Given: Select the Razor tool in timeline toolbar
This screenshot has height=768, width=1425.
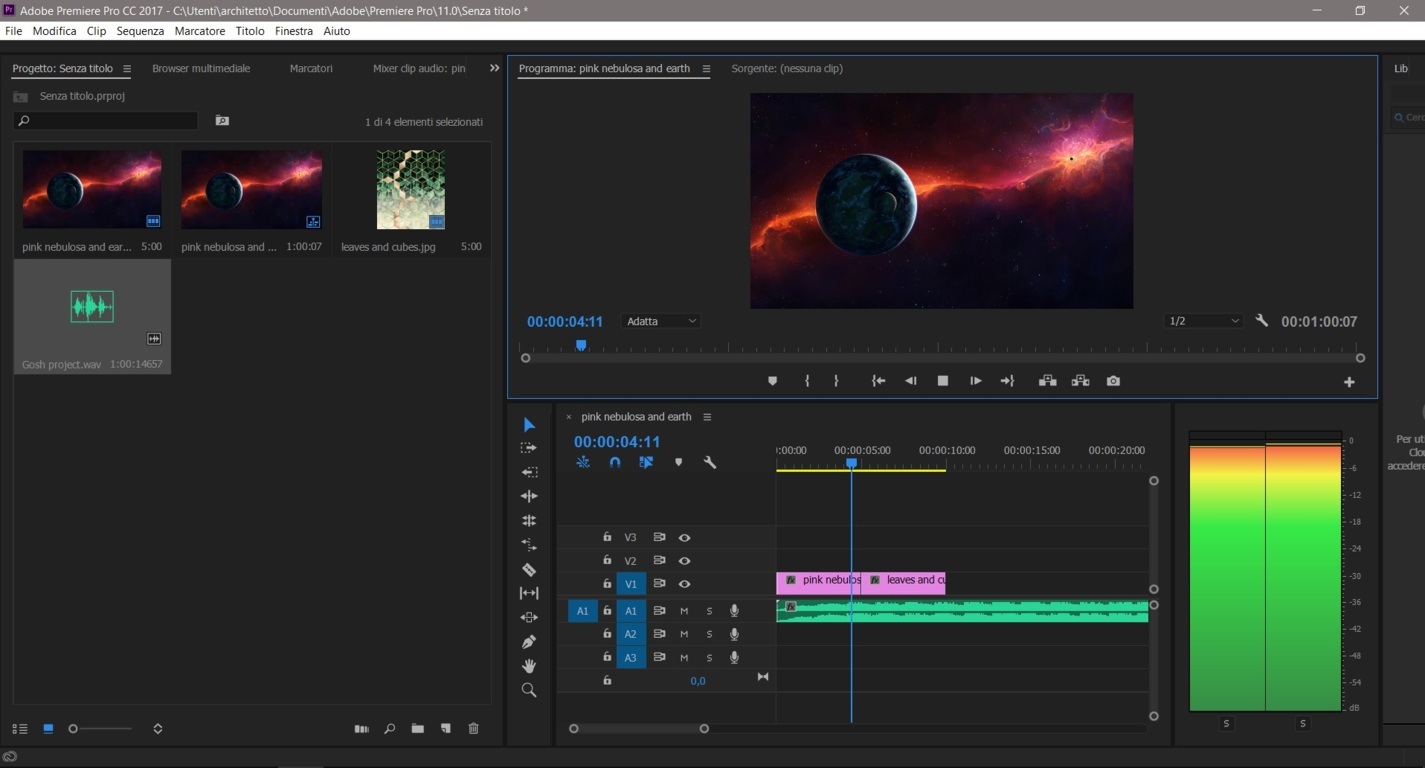Looking at the screenshot, I should click(529, 570).
